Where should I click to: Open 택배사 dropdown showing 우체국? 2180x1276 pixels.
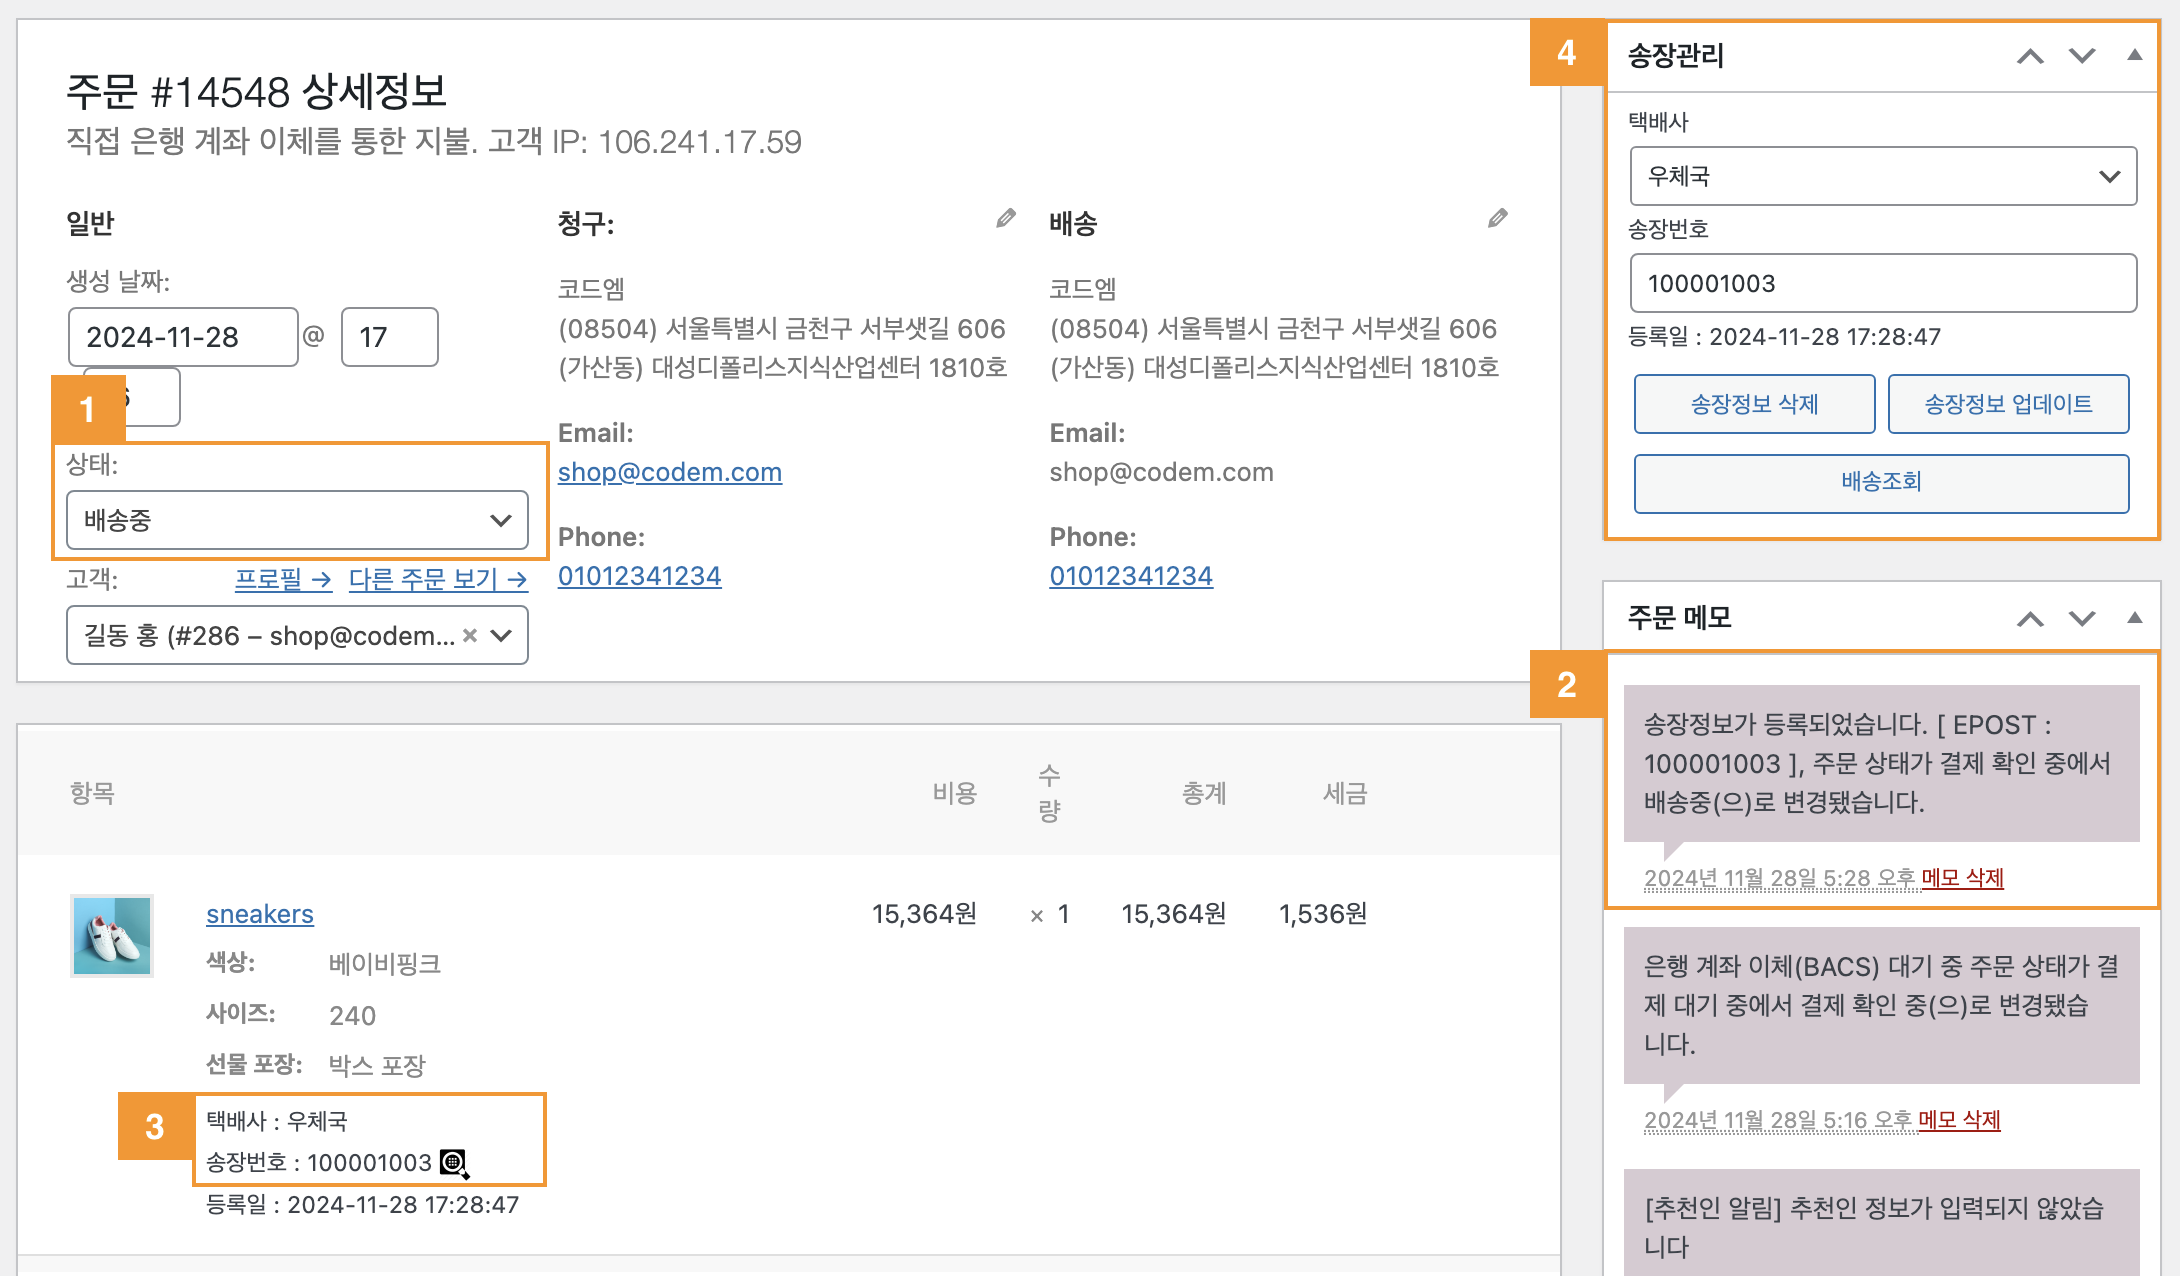1882,176
